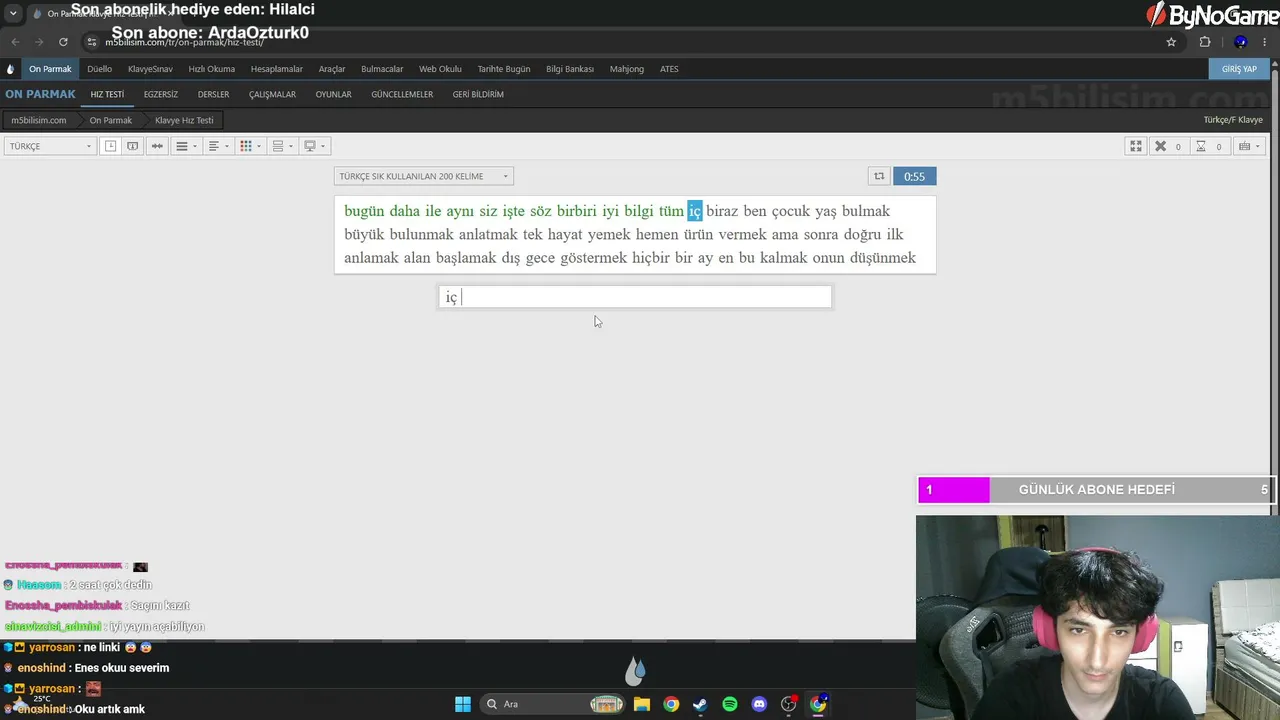Open the Web Okulu menu item

click(x=440, y=69)
